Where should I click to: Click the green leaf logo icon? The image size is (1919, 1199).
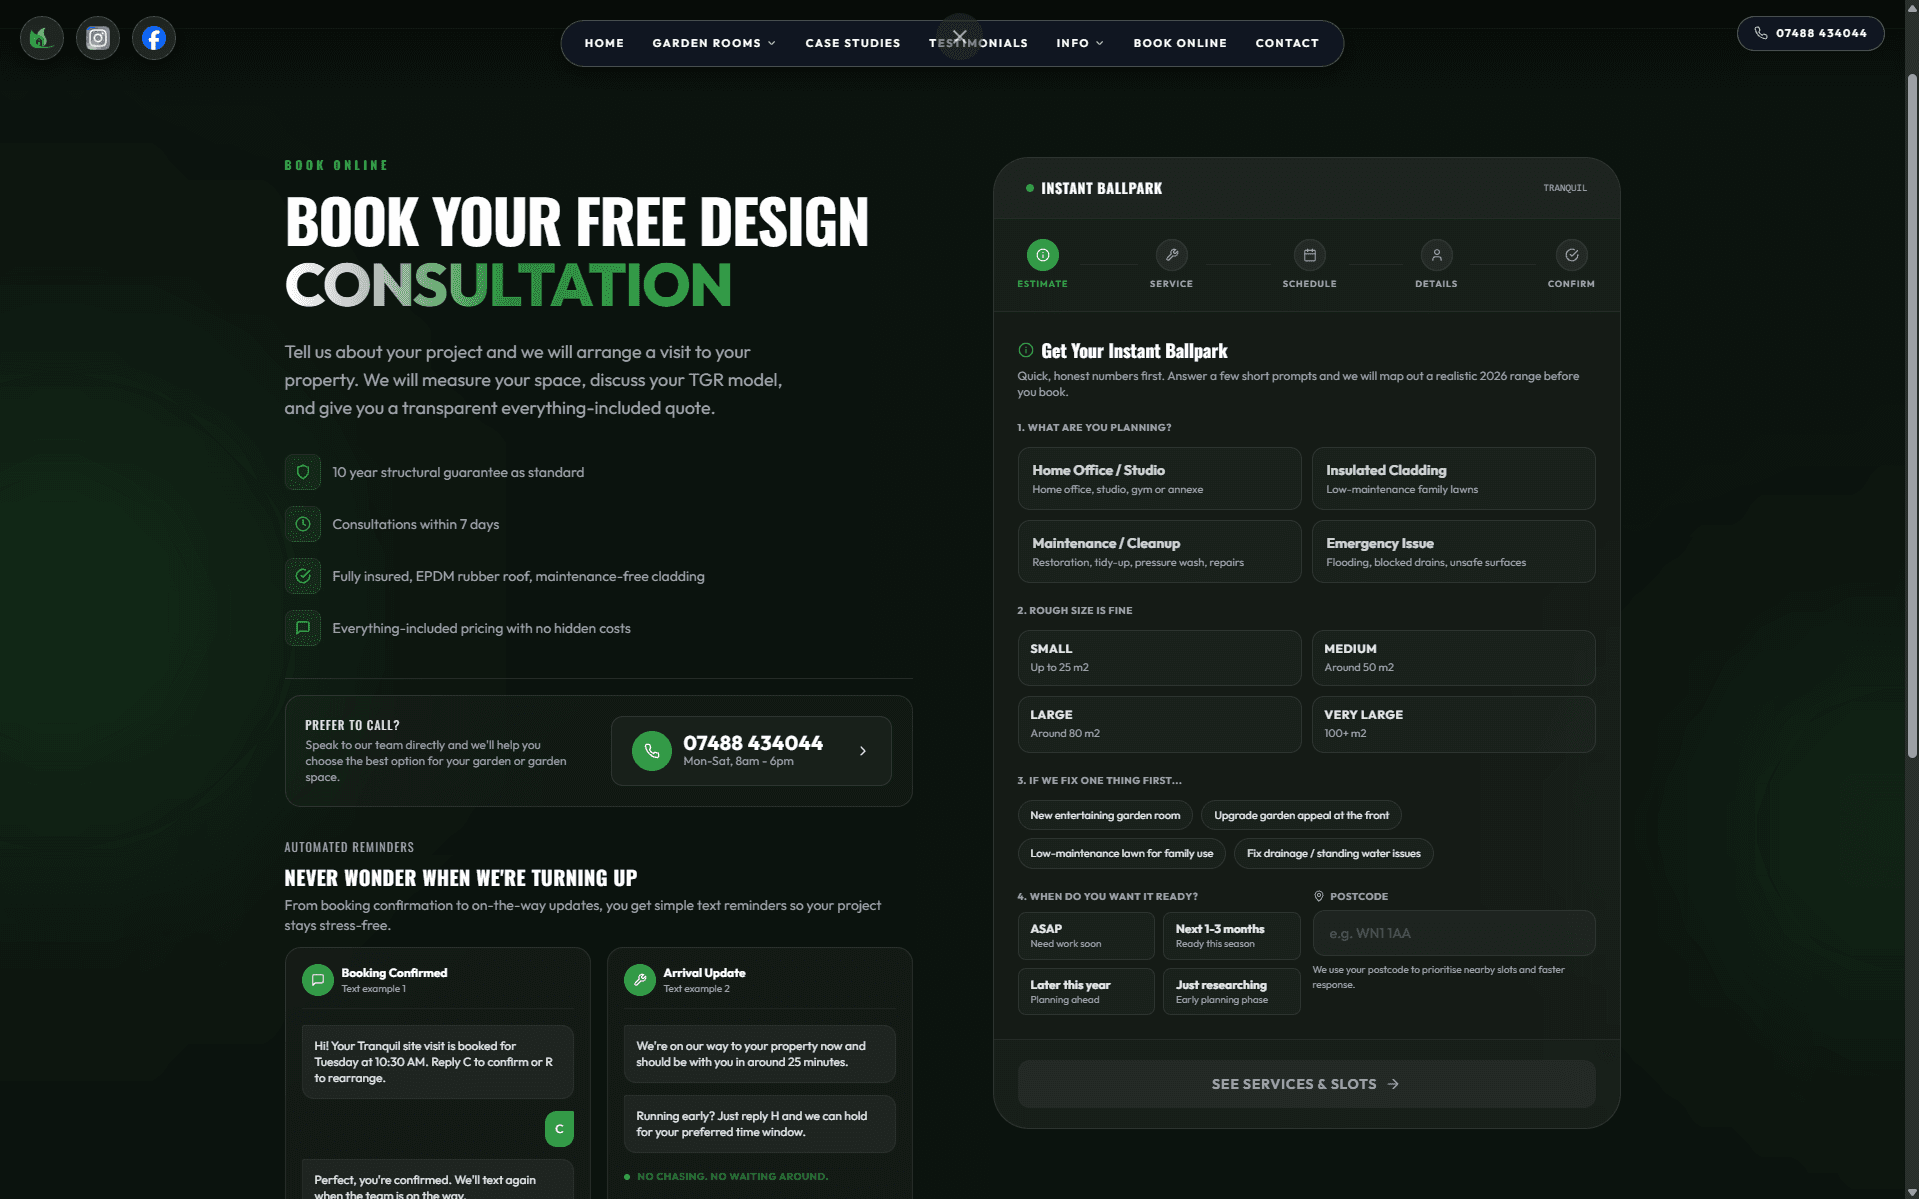click(x=41, y=39)
